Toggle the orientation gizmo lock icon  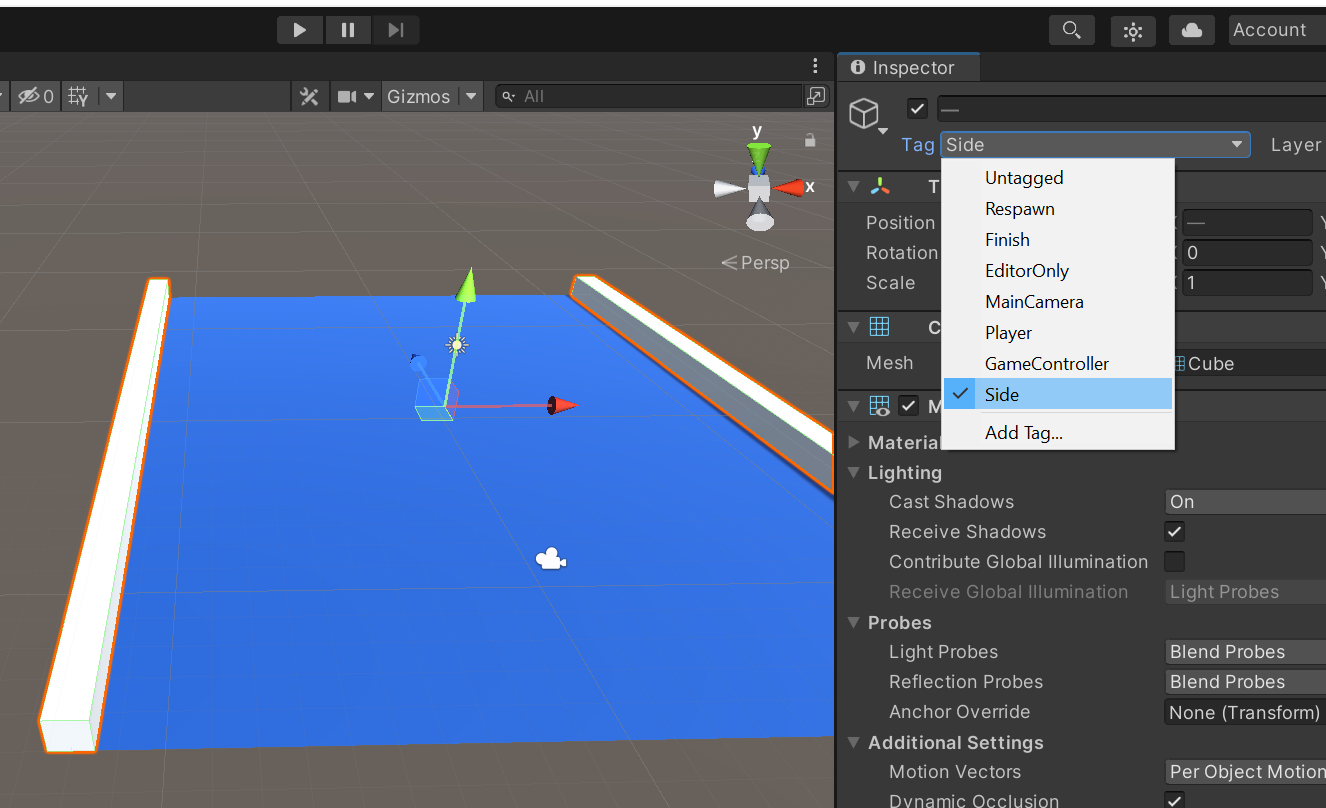[x=810, y=141]
